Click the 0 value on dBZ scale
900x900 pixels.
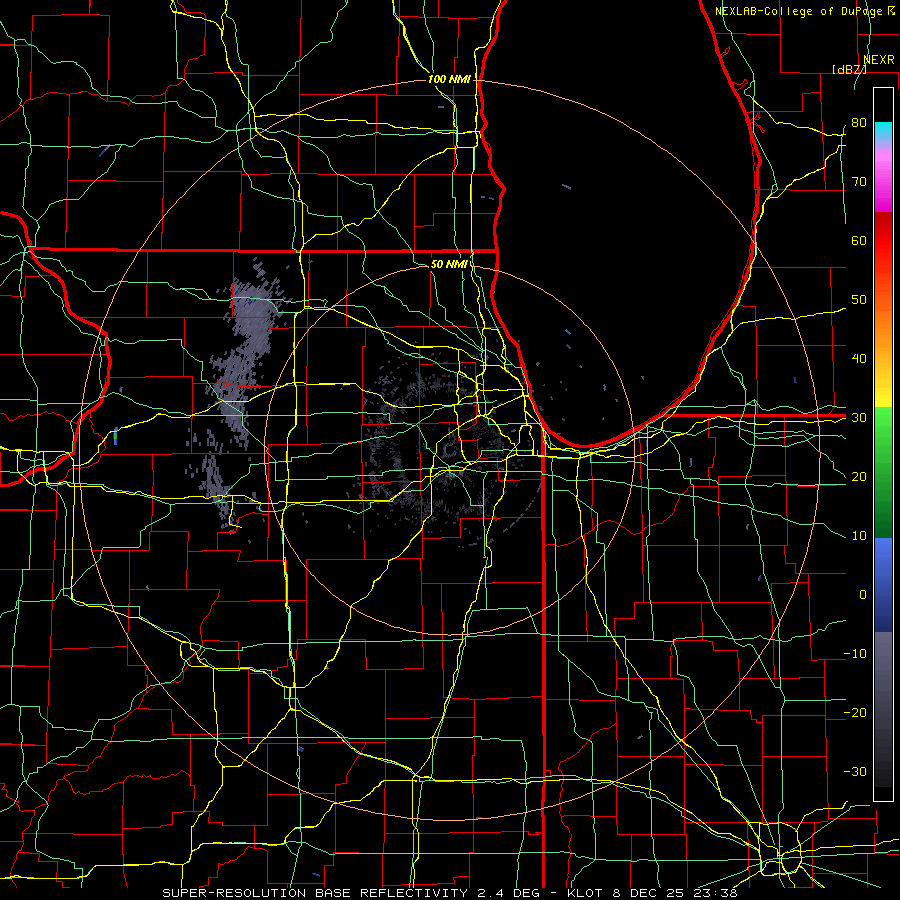point(863,595)
